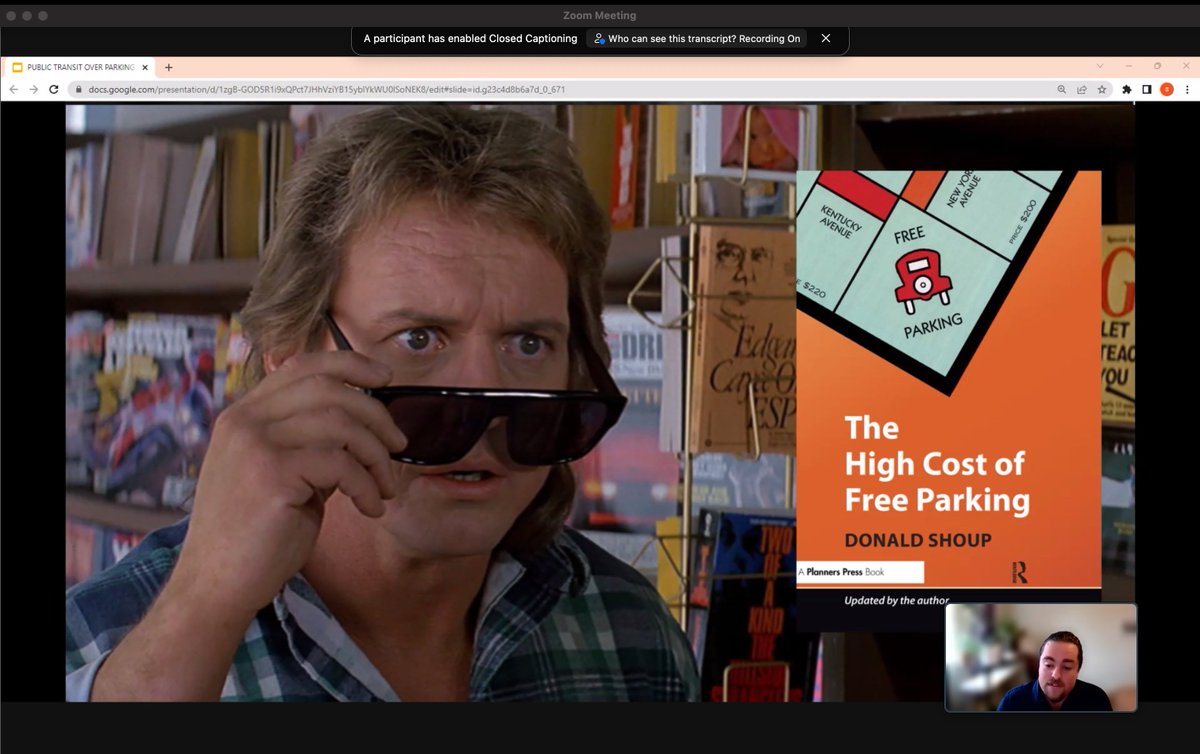Click the Zoom Meeting window title
Viewport: 1200px width, 754px height.
pyautogui.click(x=599, y=15)
